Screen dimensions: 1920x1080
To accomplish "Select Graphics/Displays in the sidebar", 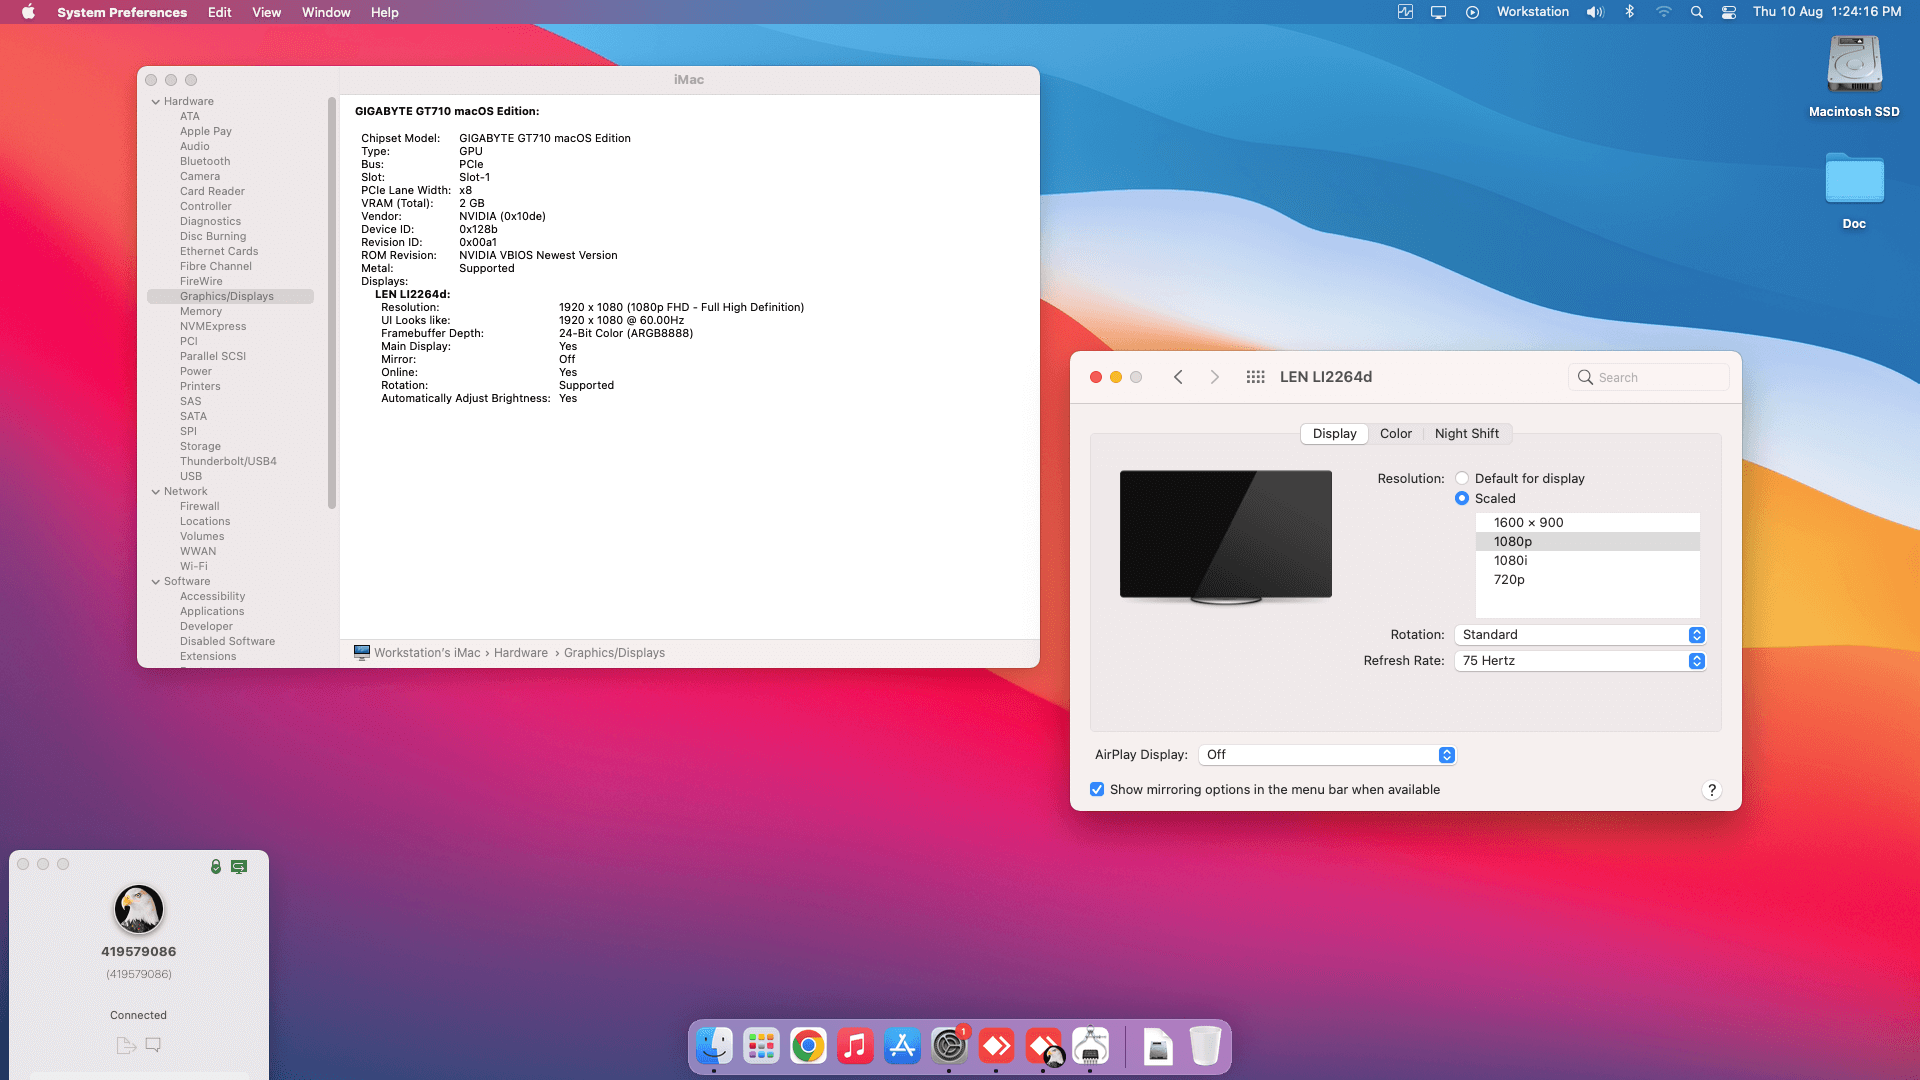I will (230, 296).
